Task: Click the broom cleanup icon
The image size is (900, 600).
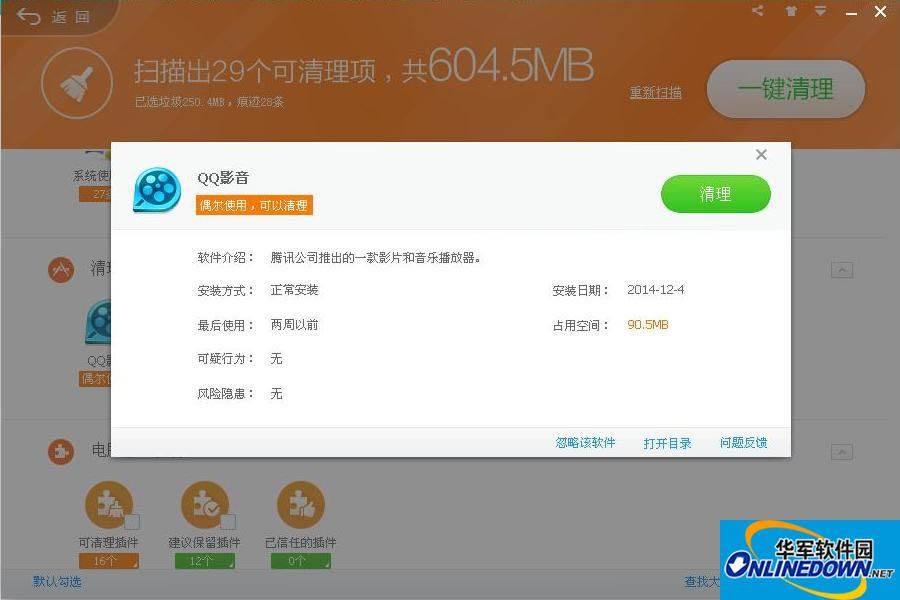Action: pos(77,84)
